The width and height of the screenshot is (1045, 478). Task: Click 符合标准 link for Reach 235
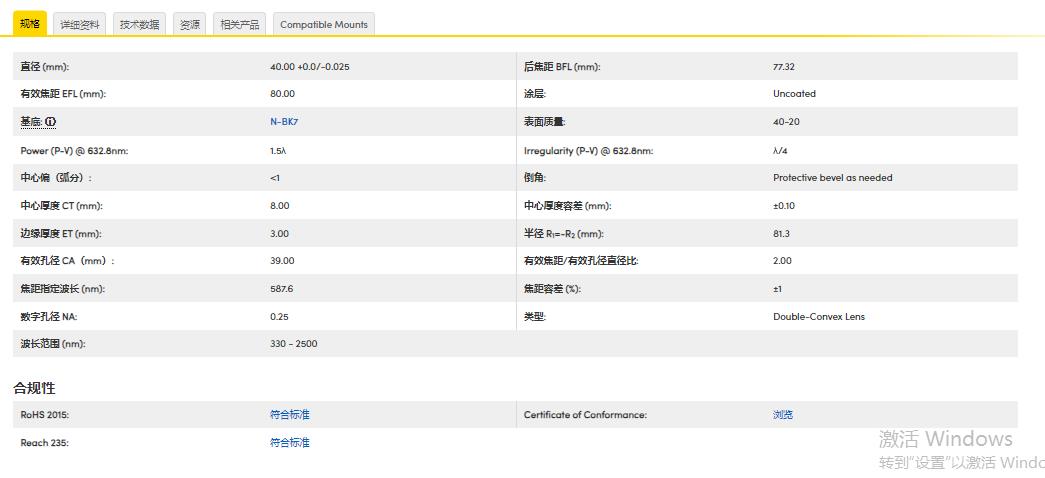pyautogui.click(x=290, y=443)
